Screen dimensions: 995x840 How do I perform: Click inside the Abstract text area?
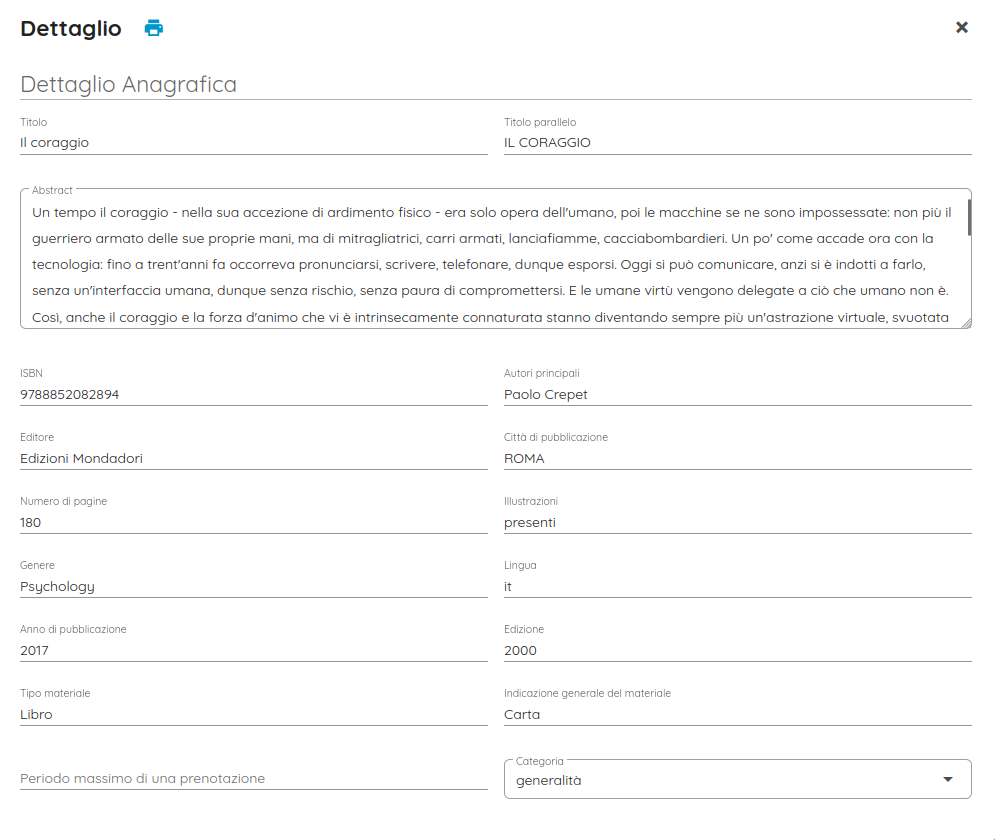[495, 265]
